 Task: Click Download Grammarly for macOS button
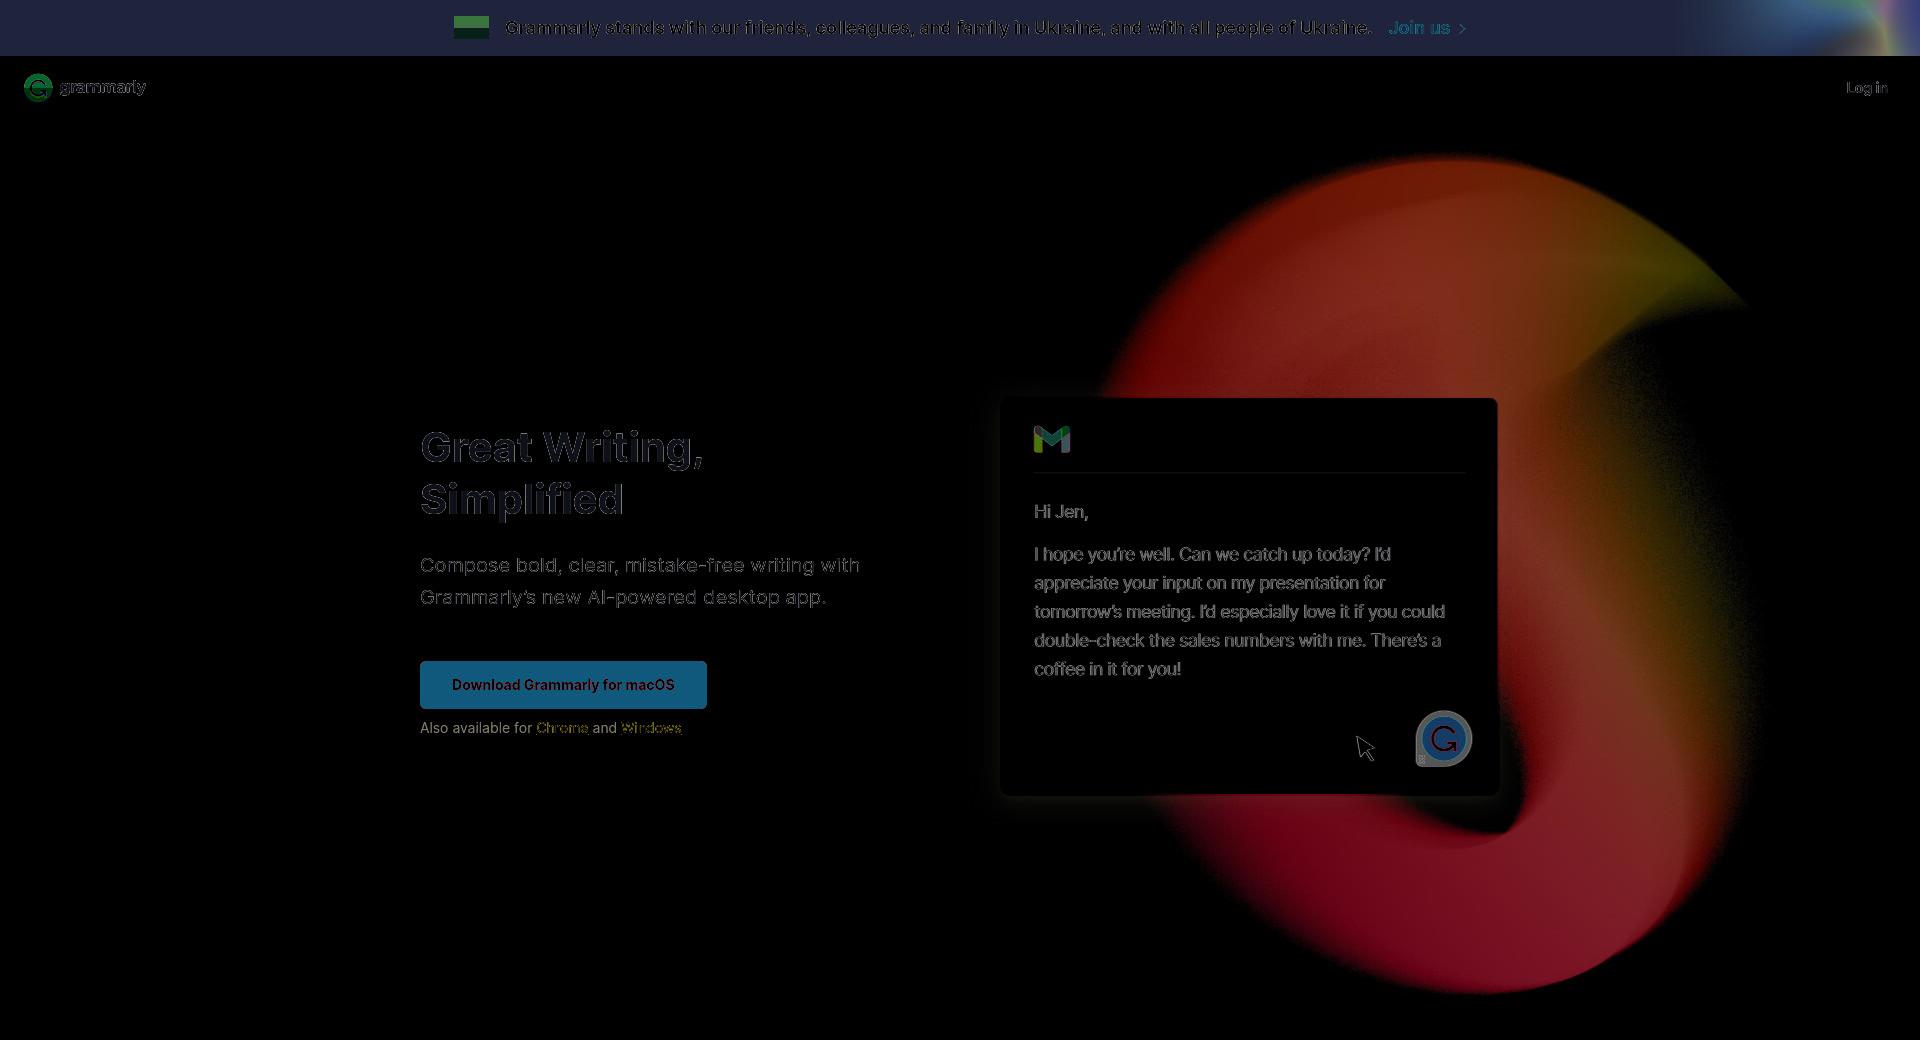pos(563,685)
